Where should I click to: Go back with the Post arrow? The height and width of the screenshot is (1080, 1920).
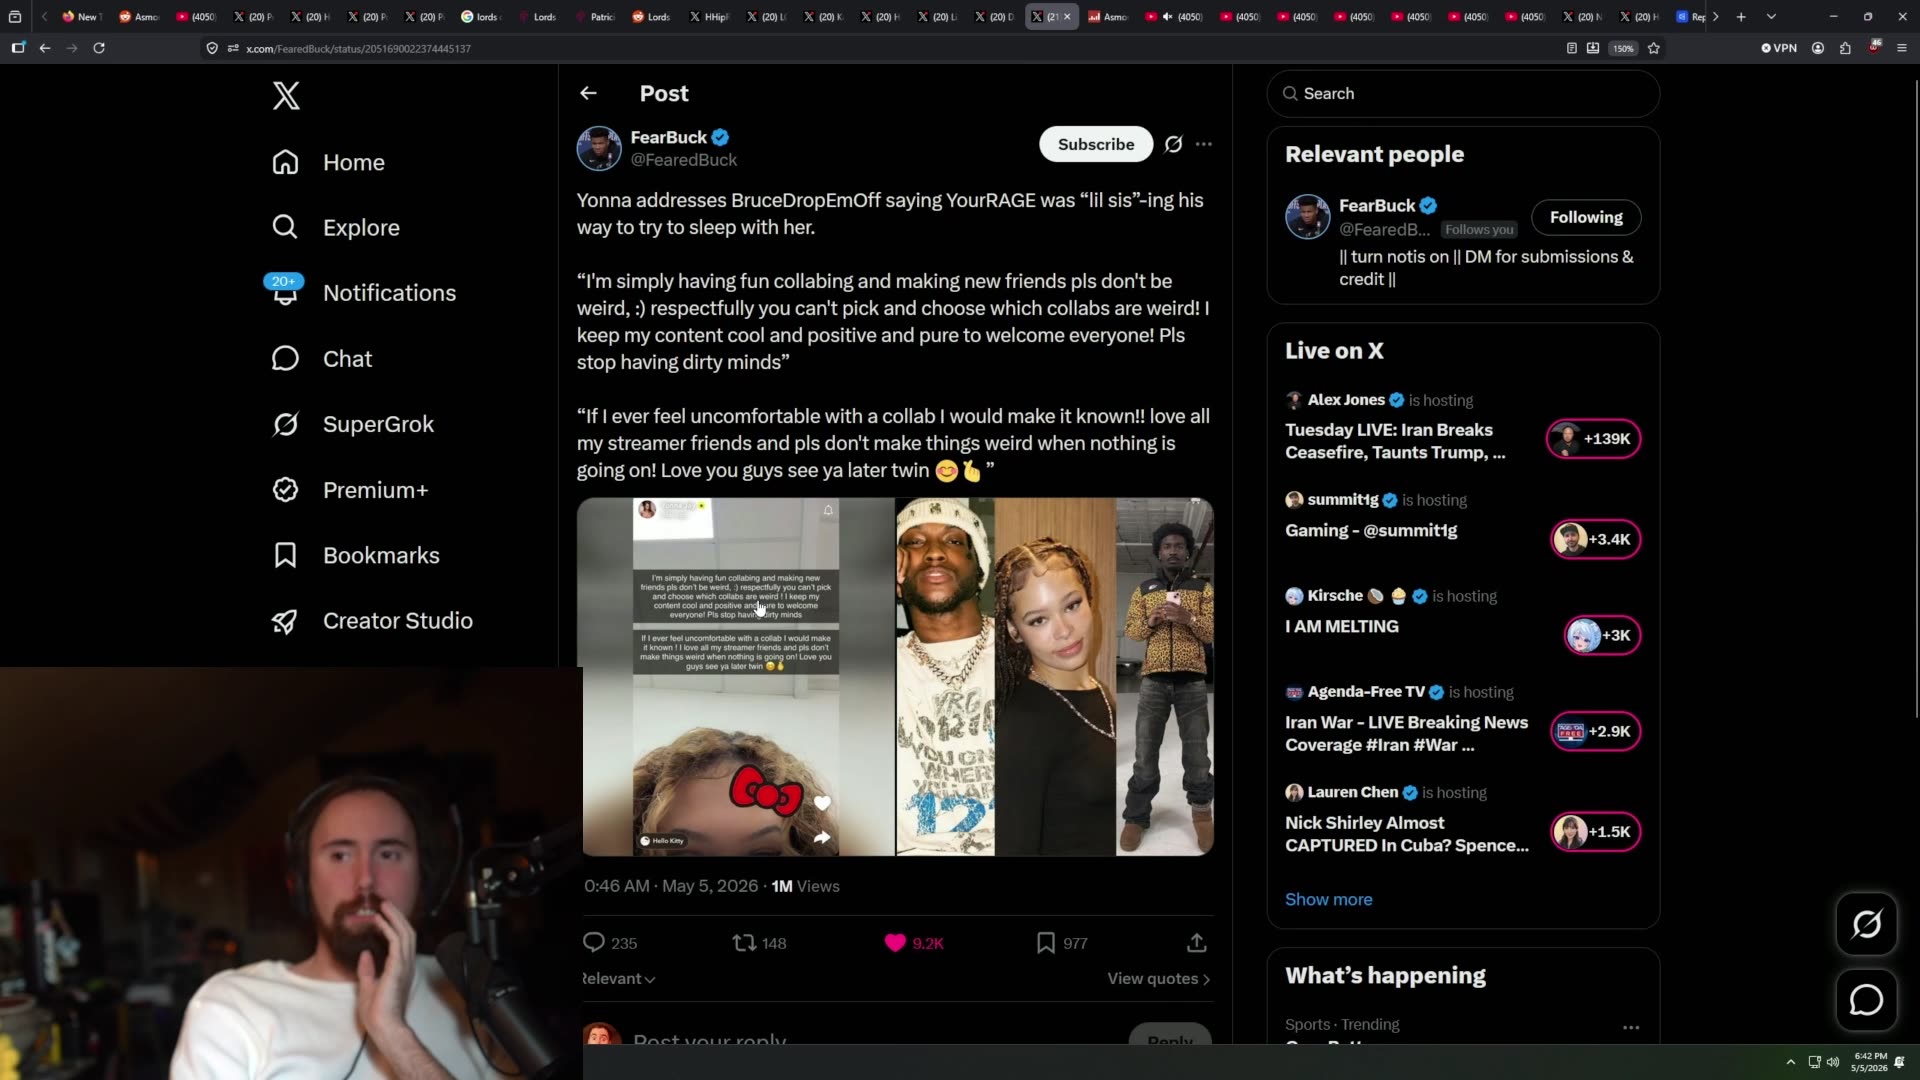point(588,93)
